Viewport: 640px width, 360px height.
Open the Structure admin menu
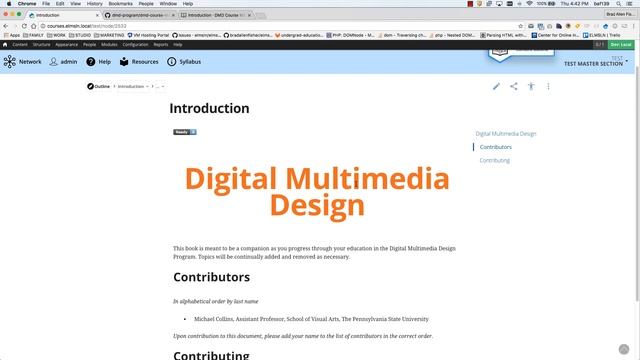41,44
